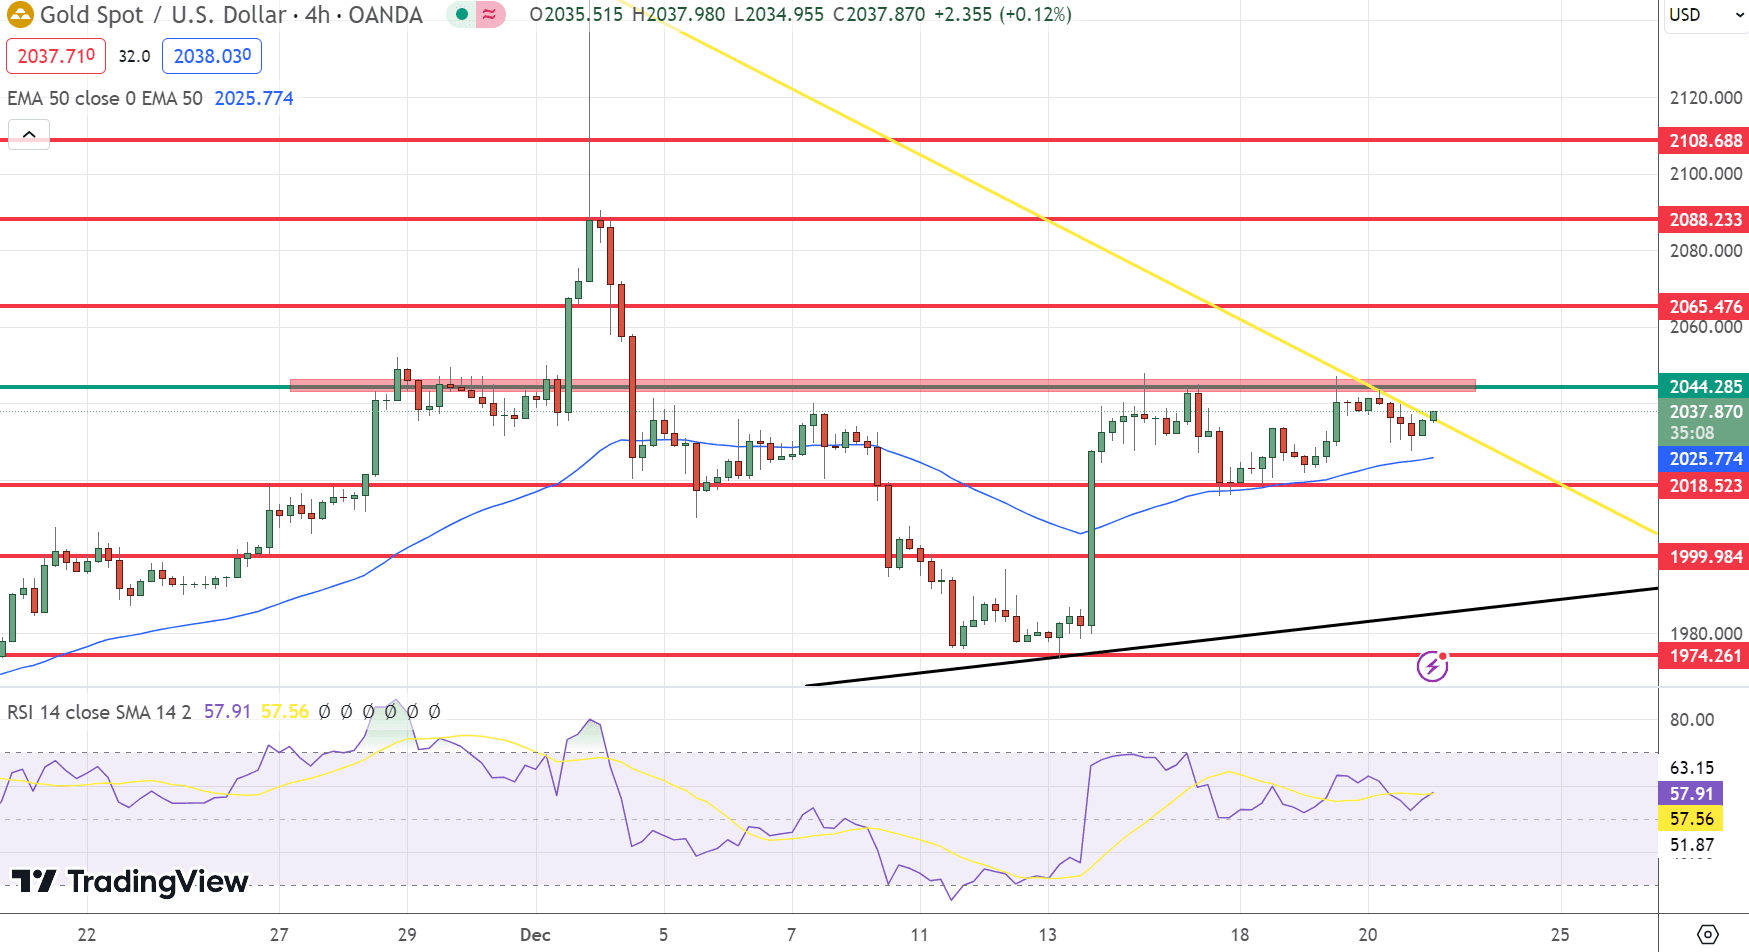Click the 2065.476 red price label
This screenshot has width=1749, height=952.
(1704, 307)
